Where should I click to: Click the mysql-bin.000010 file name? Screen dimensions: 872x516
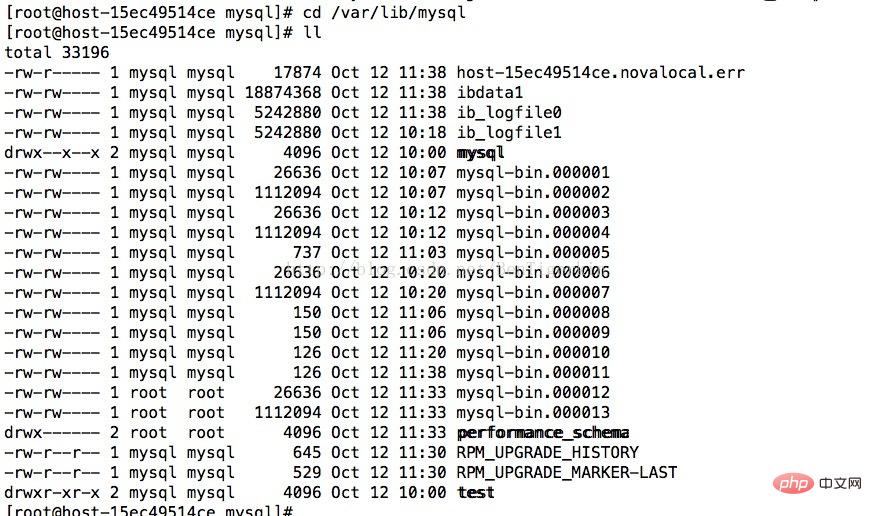[533, 353]
